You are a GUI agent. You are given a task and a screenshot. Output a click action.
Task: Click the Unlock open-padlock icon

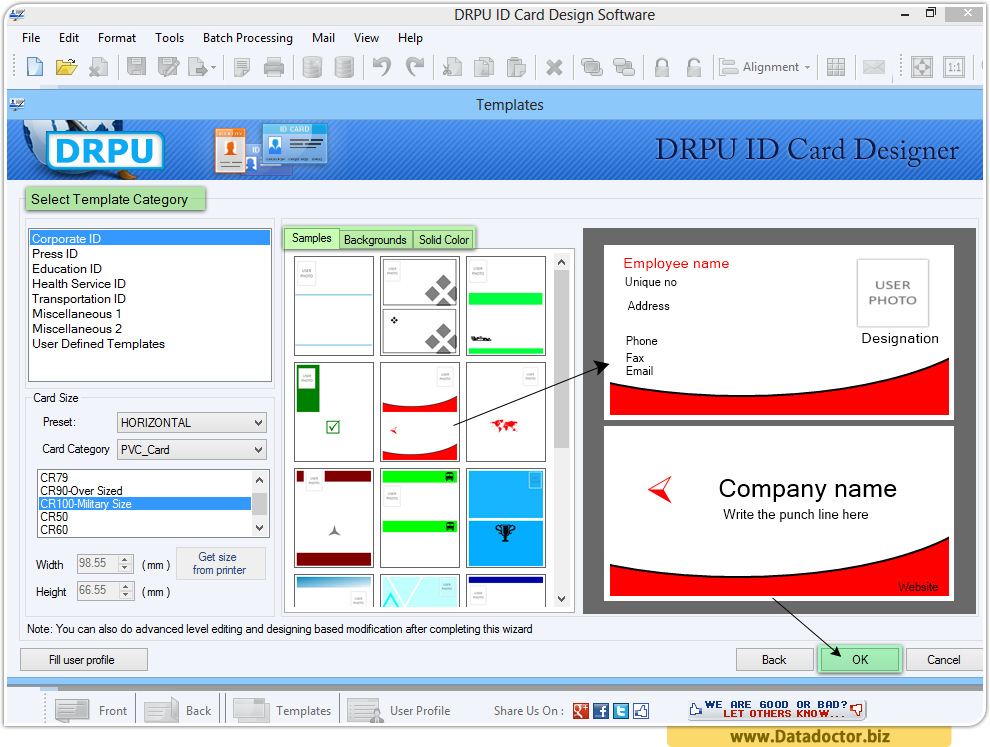[x=693, y=66]
